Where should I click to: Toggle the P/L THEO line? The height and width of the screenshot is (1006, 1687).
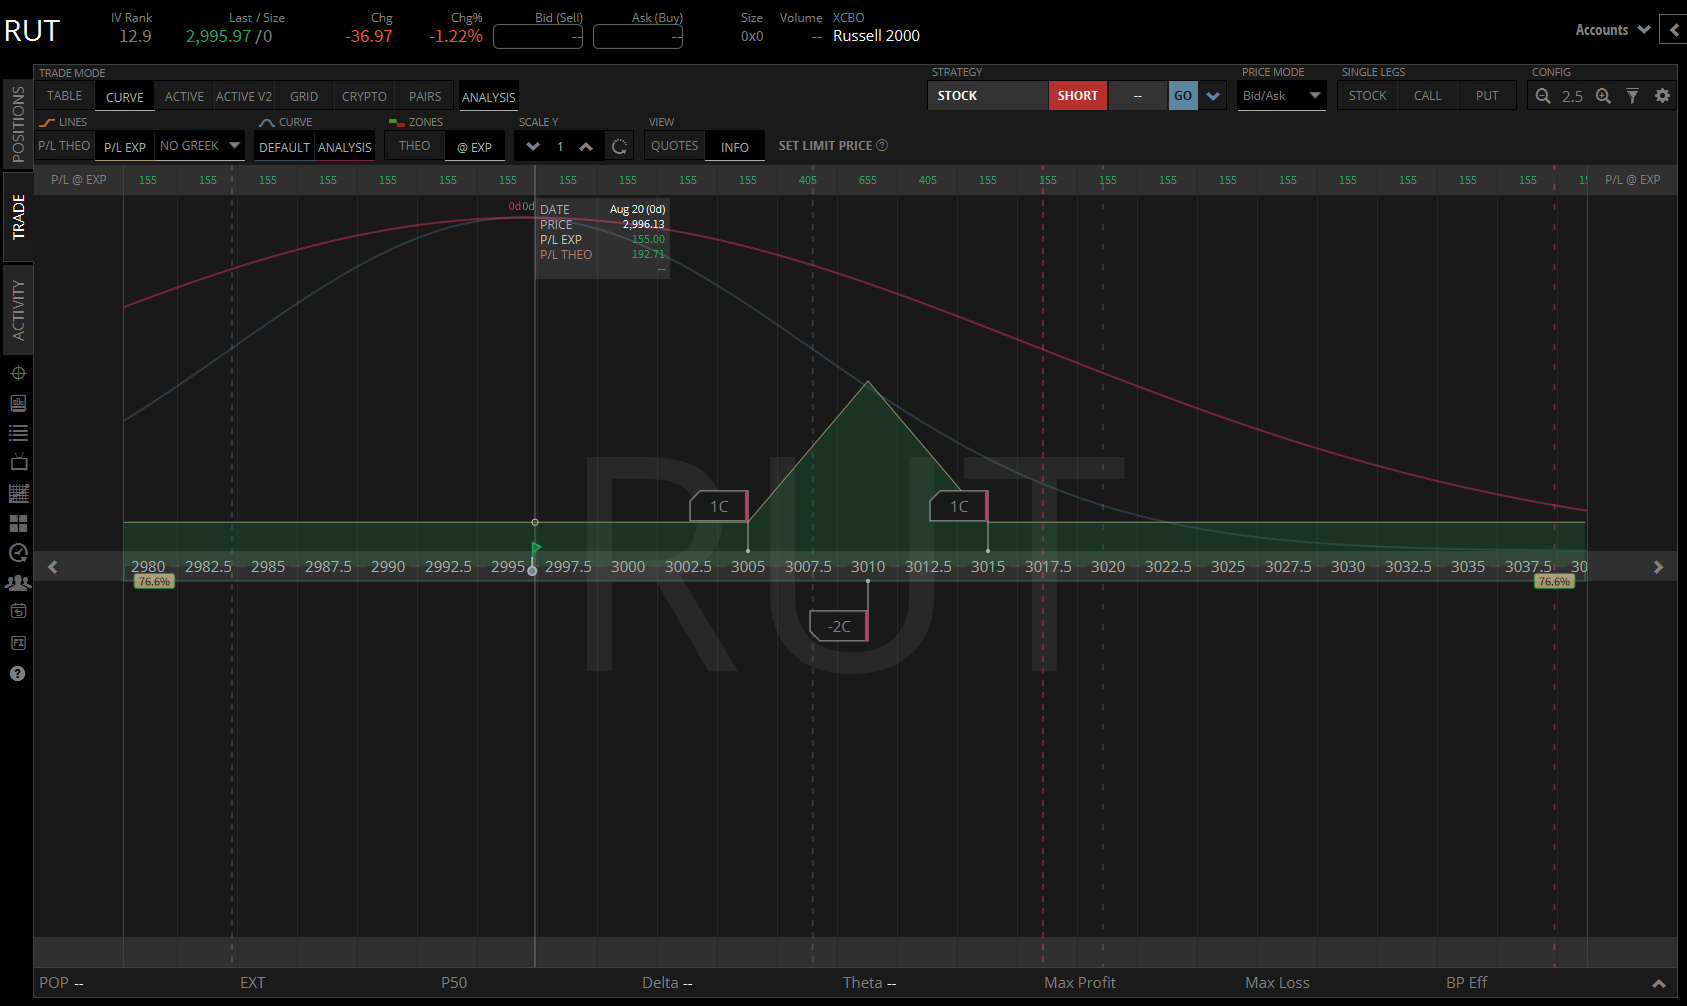click(64, 146)
